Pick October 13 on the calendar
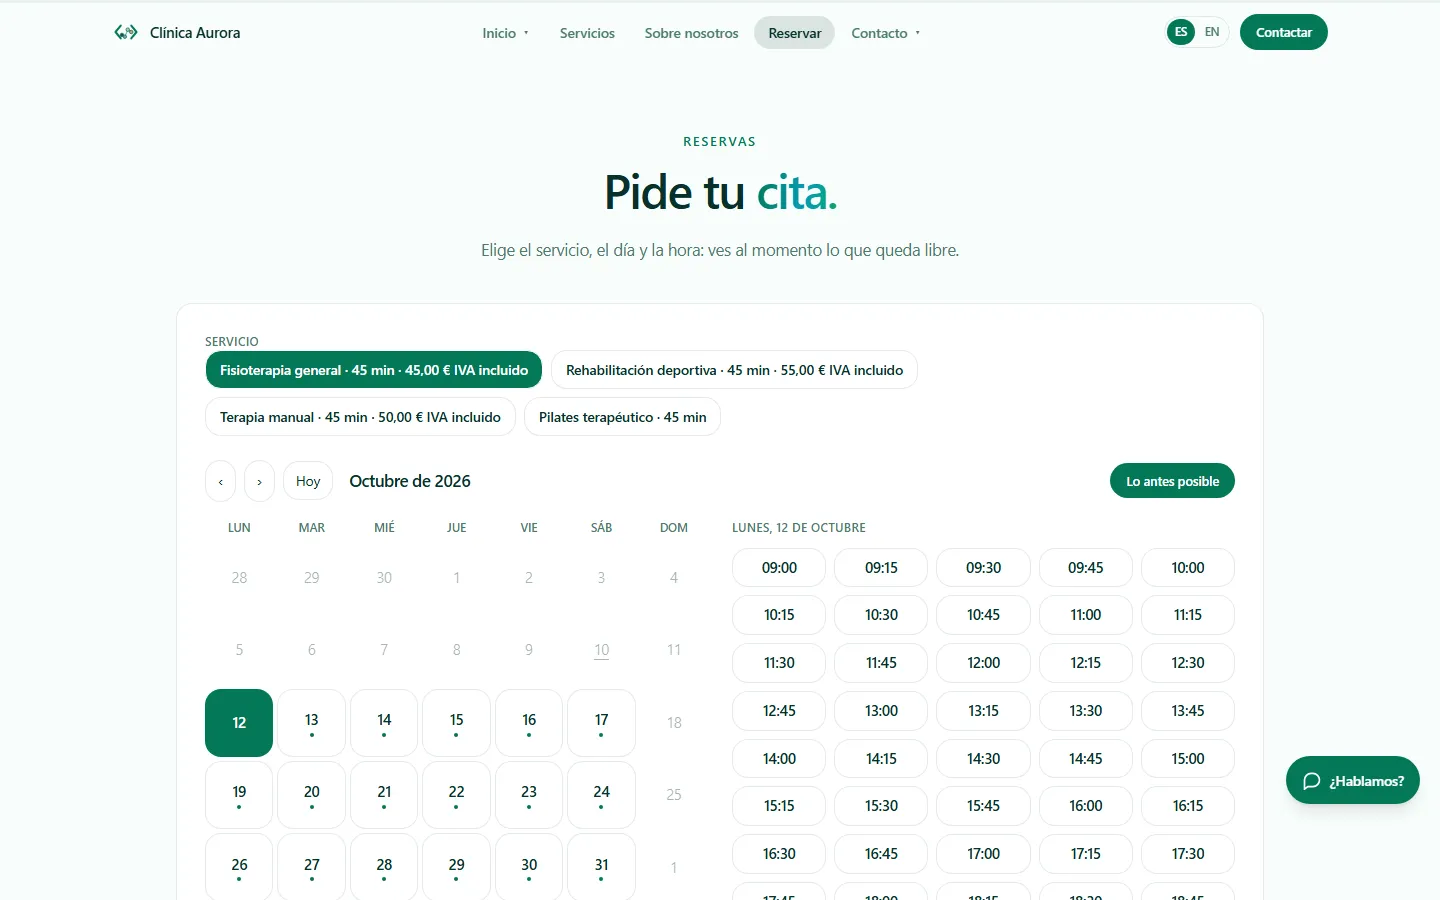This screenshot has height=900, width=1440. [311, 723]
